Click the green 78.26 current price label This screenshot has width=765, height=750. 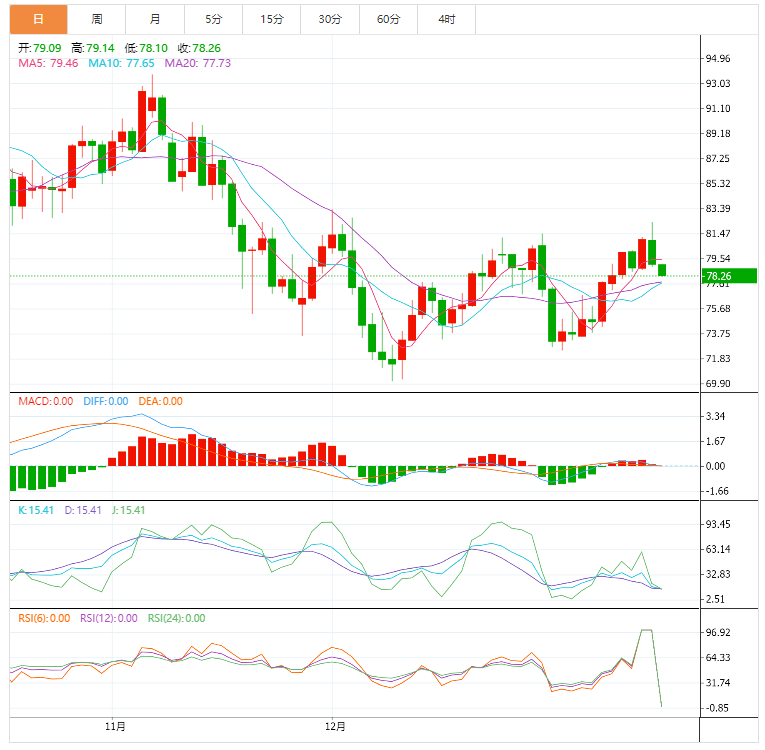pos(729,276)
